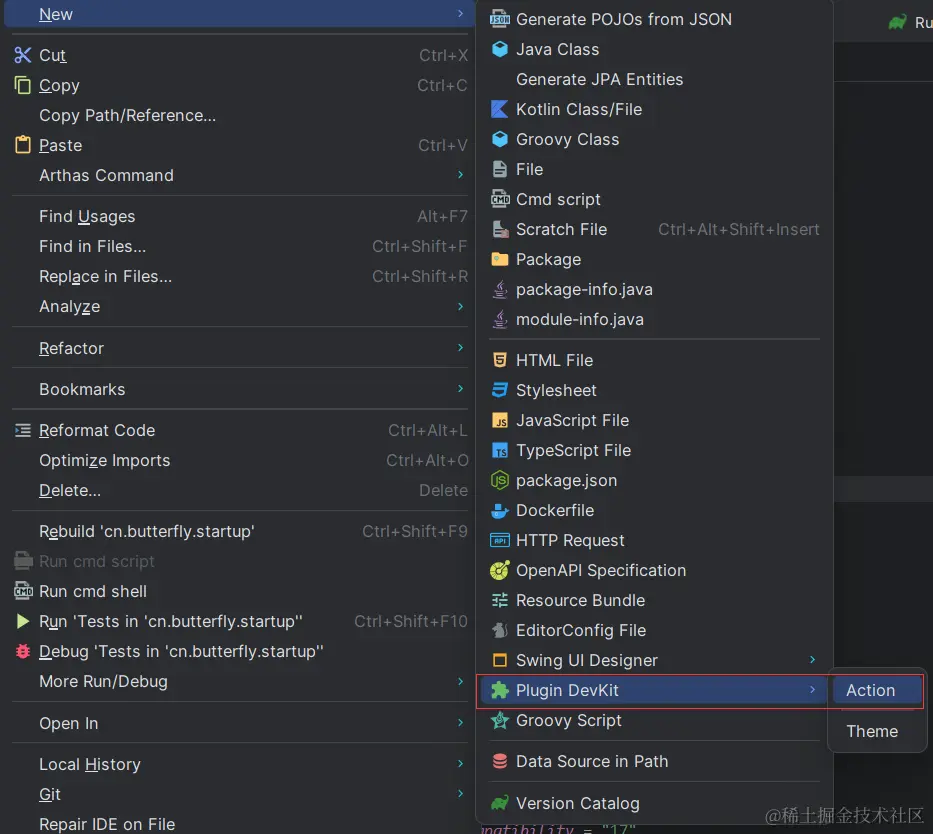Expand the Open In submenu arrow
The width and height of the screenshot is (933, 834).
pyautogui.click(x=460, y=722)
